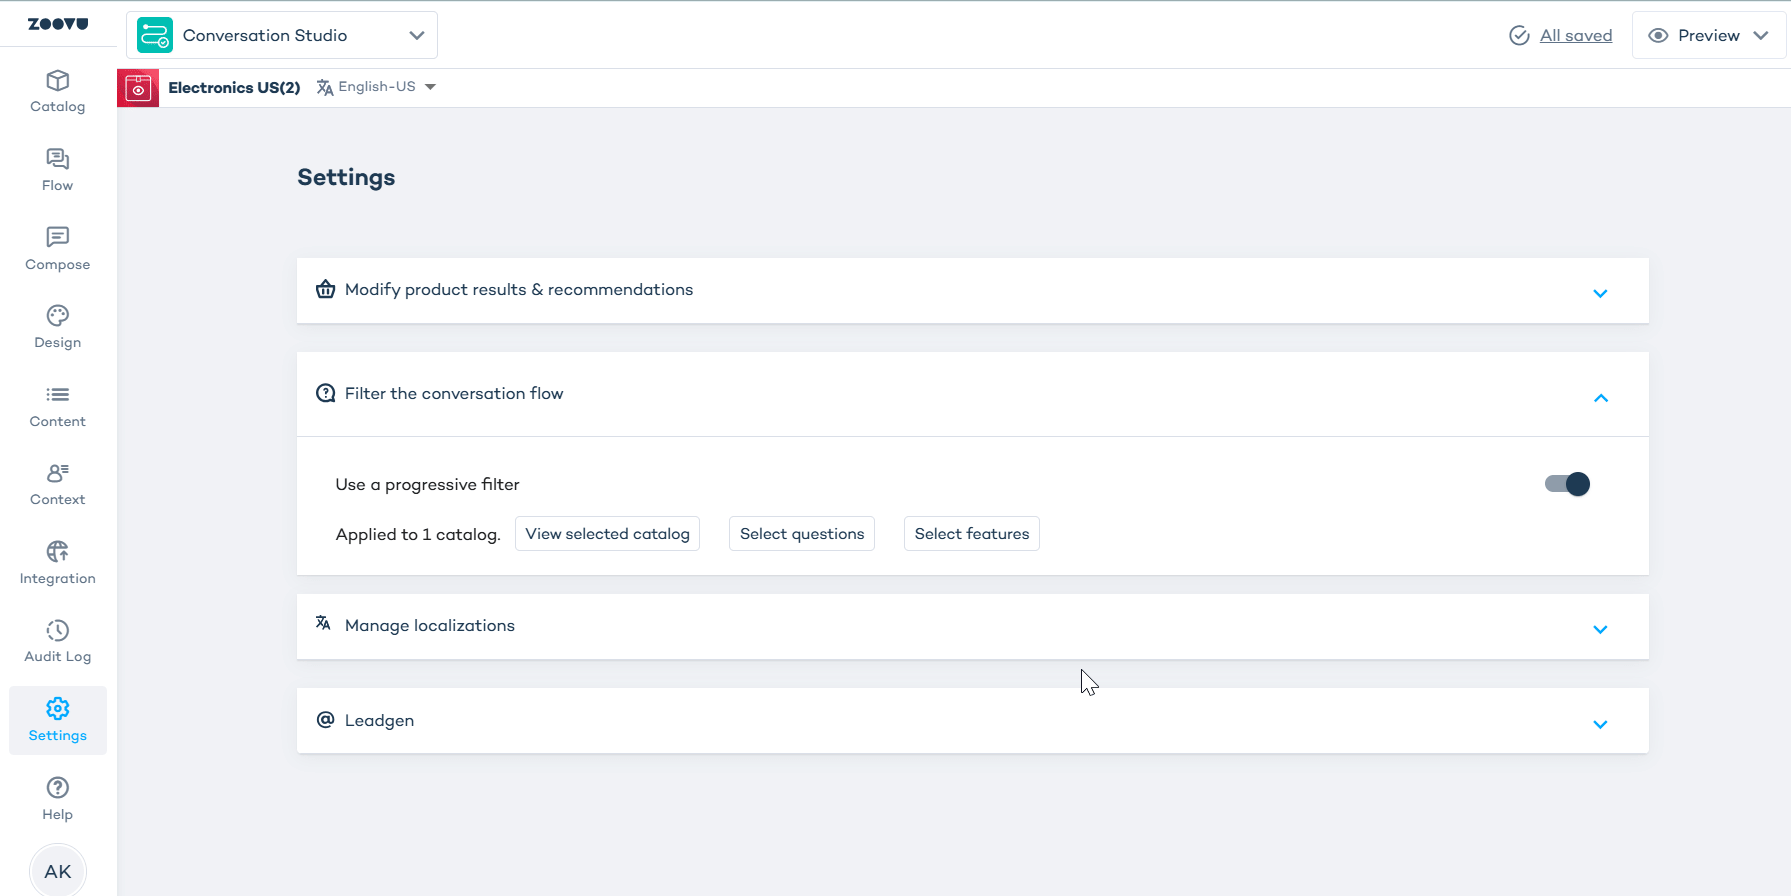The image size is (1791, 896).
Task: Open the Help question mark icon
Action: tap(57, 788)
